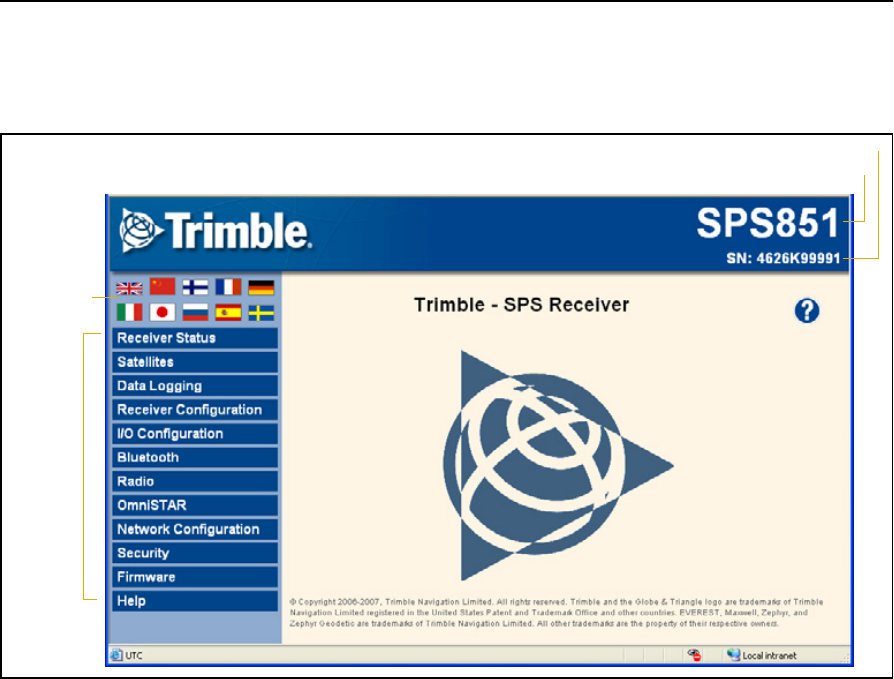Click the page icon beside UTC
The image size is (894, 679).
coord(116,655)
